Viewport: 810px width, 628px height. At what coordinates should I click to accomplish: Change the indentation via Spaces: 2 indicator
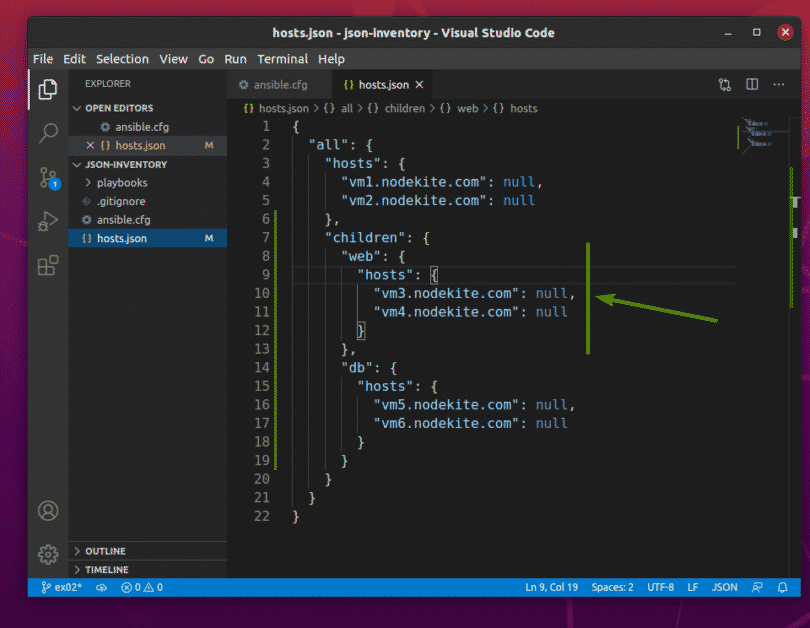(612, 587)
